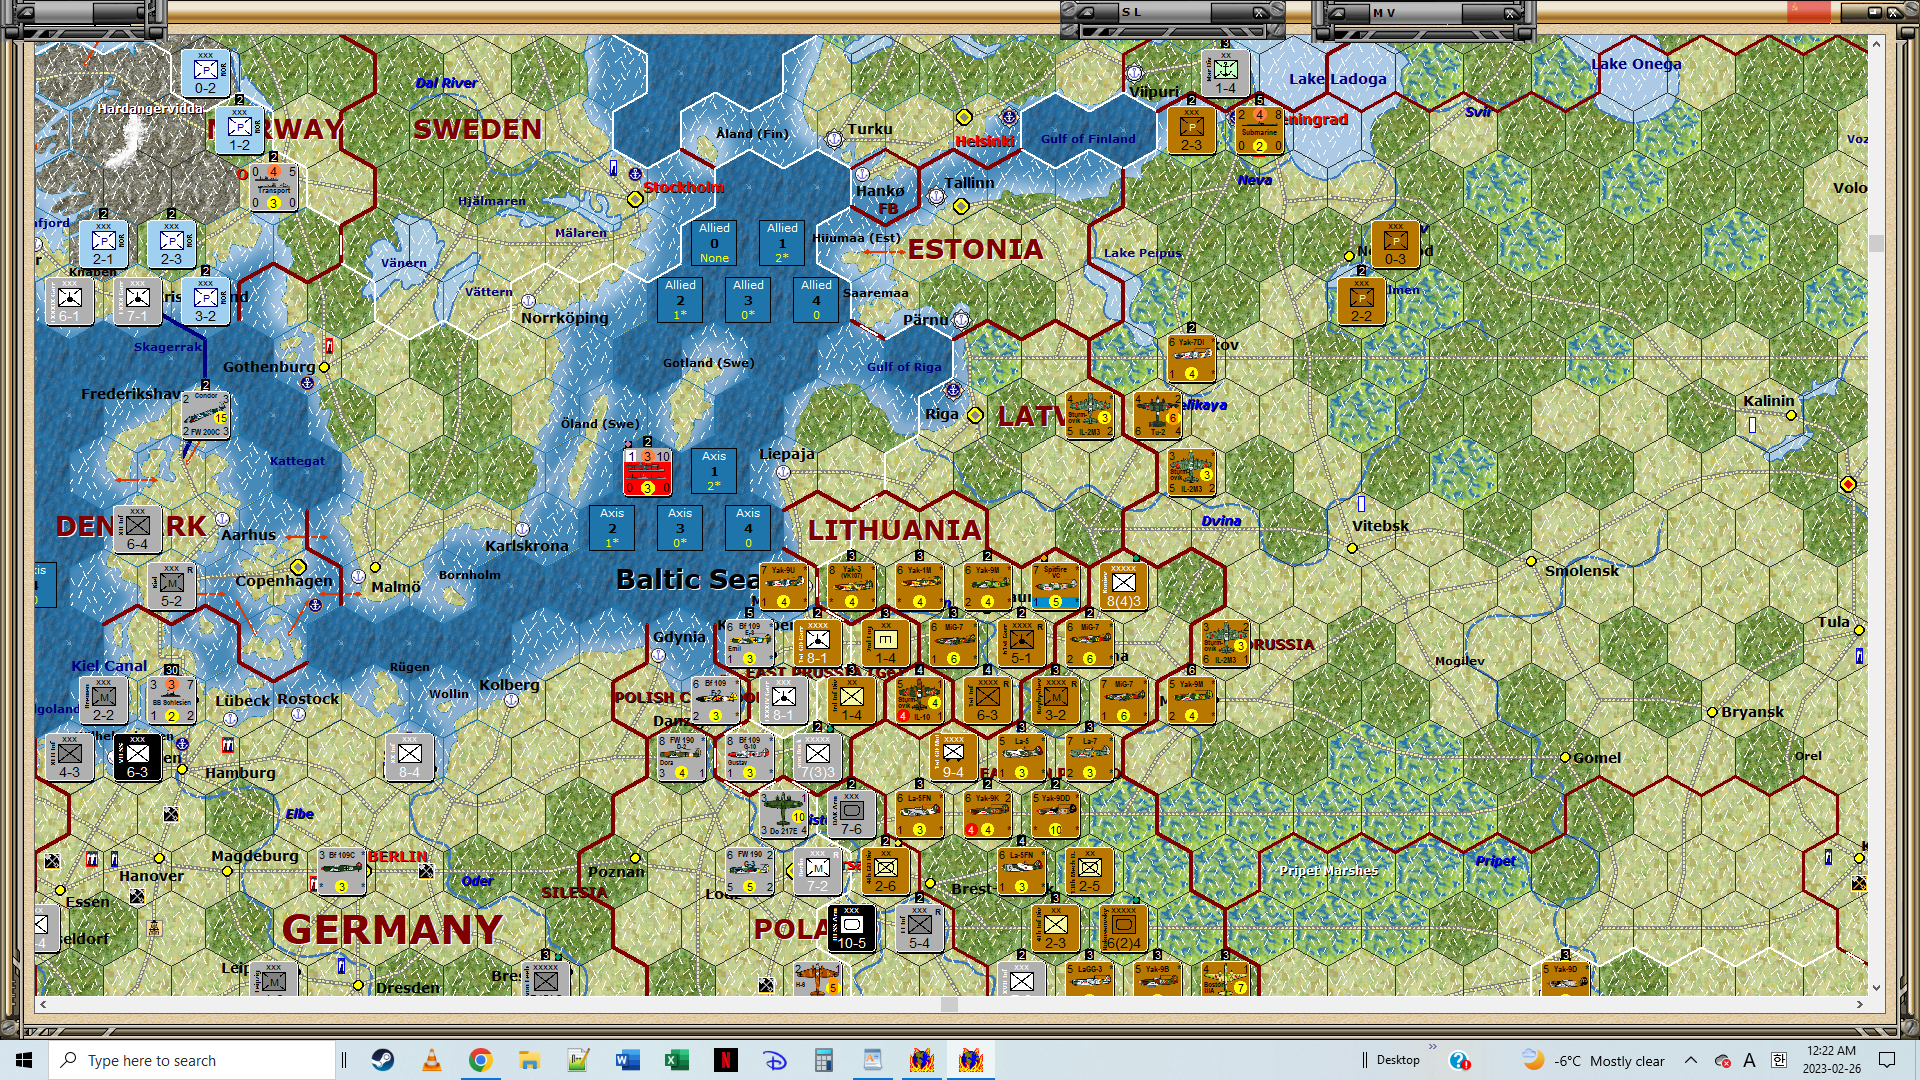
Task: Click the Kalinin city marker
Action: tap(1791, 415)
